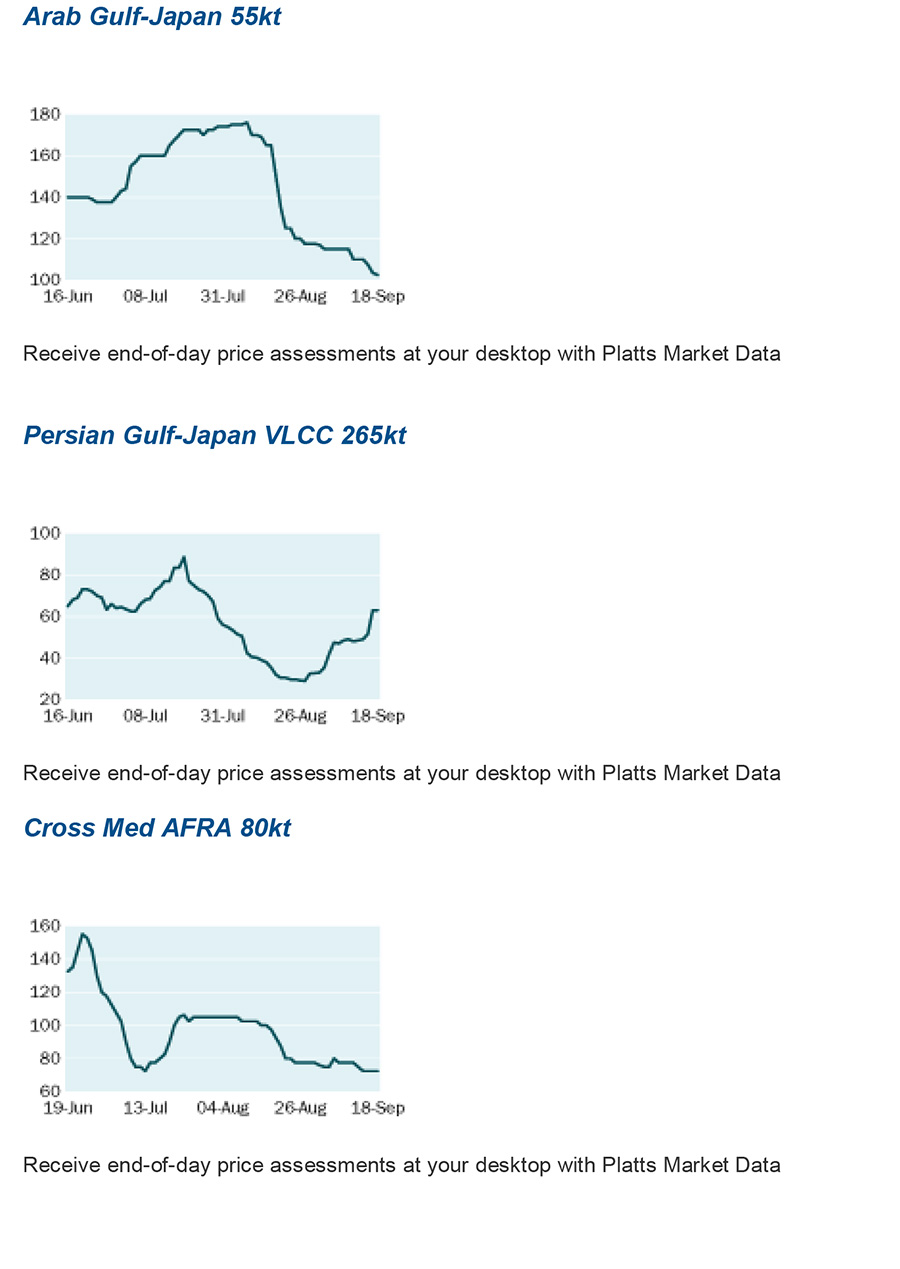Click the 18-Sep label on Arab Gulf chart

pyautogui.click(x=378, y=297)
